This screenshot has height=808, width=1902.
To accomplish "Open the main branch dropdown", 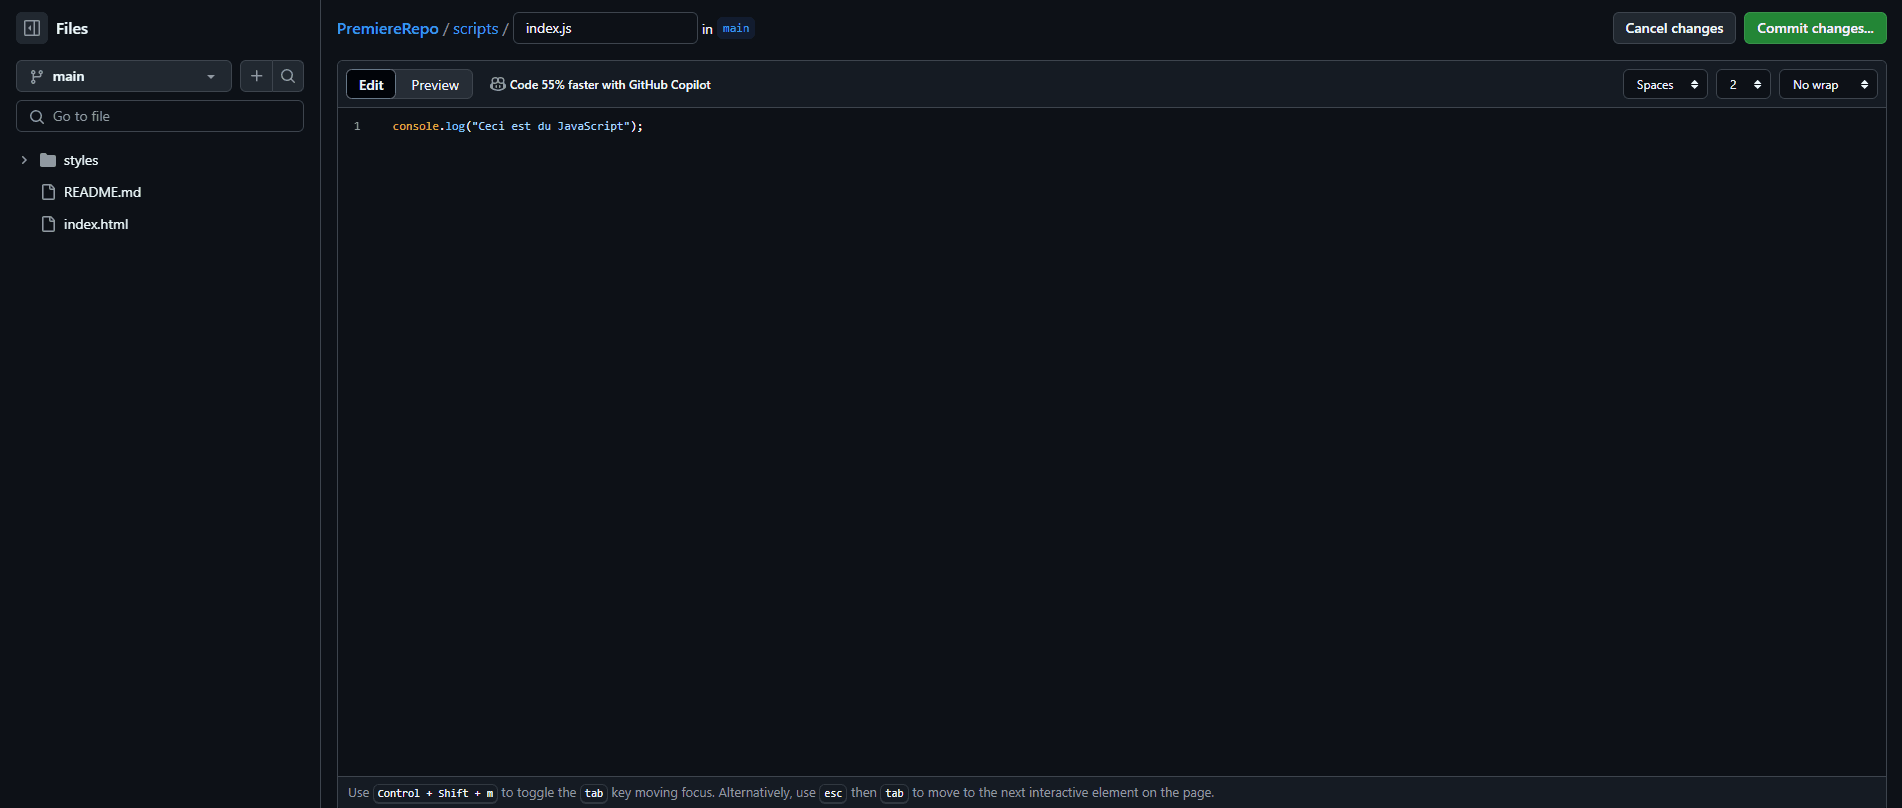I will [x=123, y=76].
